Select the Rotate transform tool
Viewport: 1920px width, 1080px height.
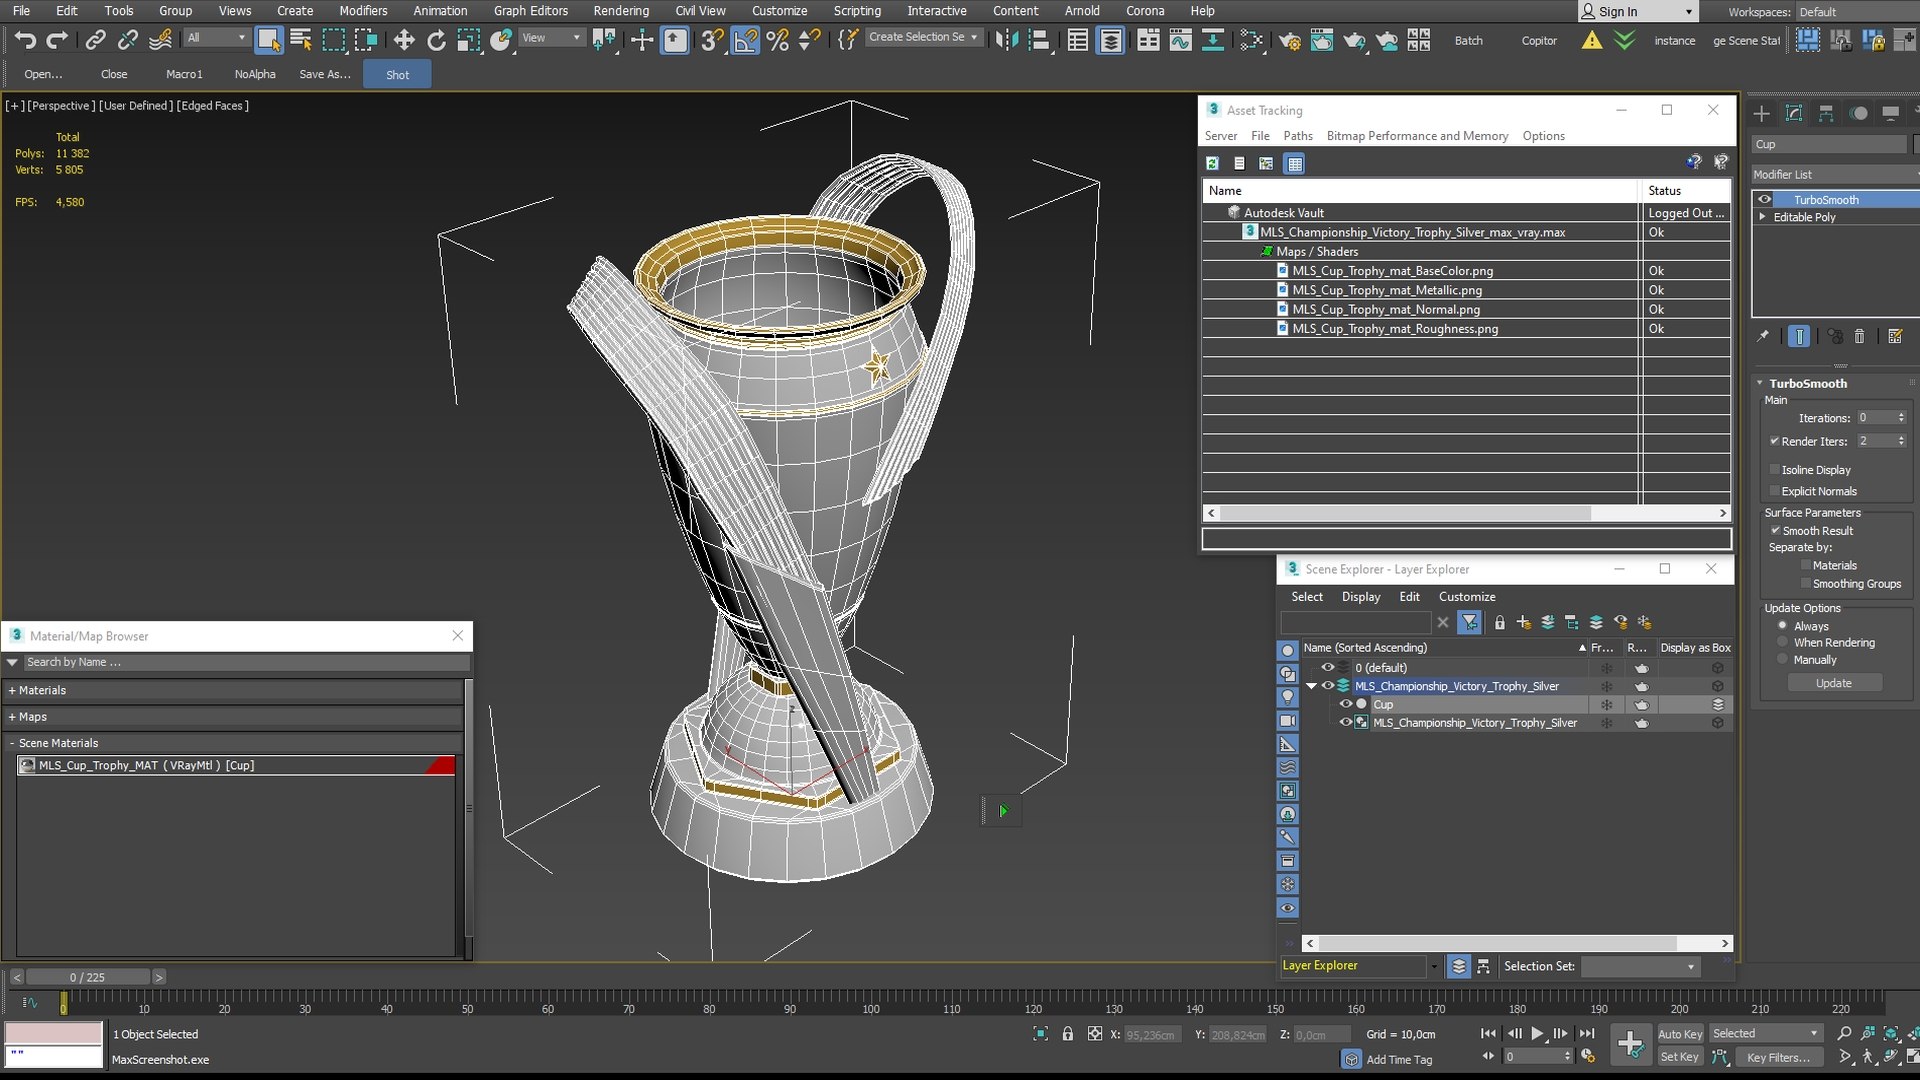(436, 40)
